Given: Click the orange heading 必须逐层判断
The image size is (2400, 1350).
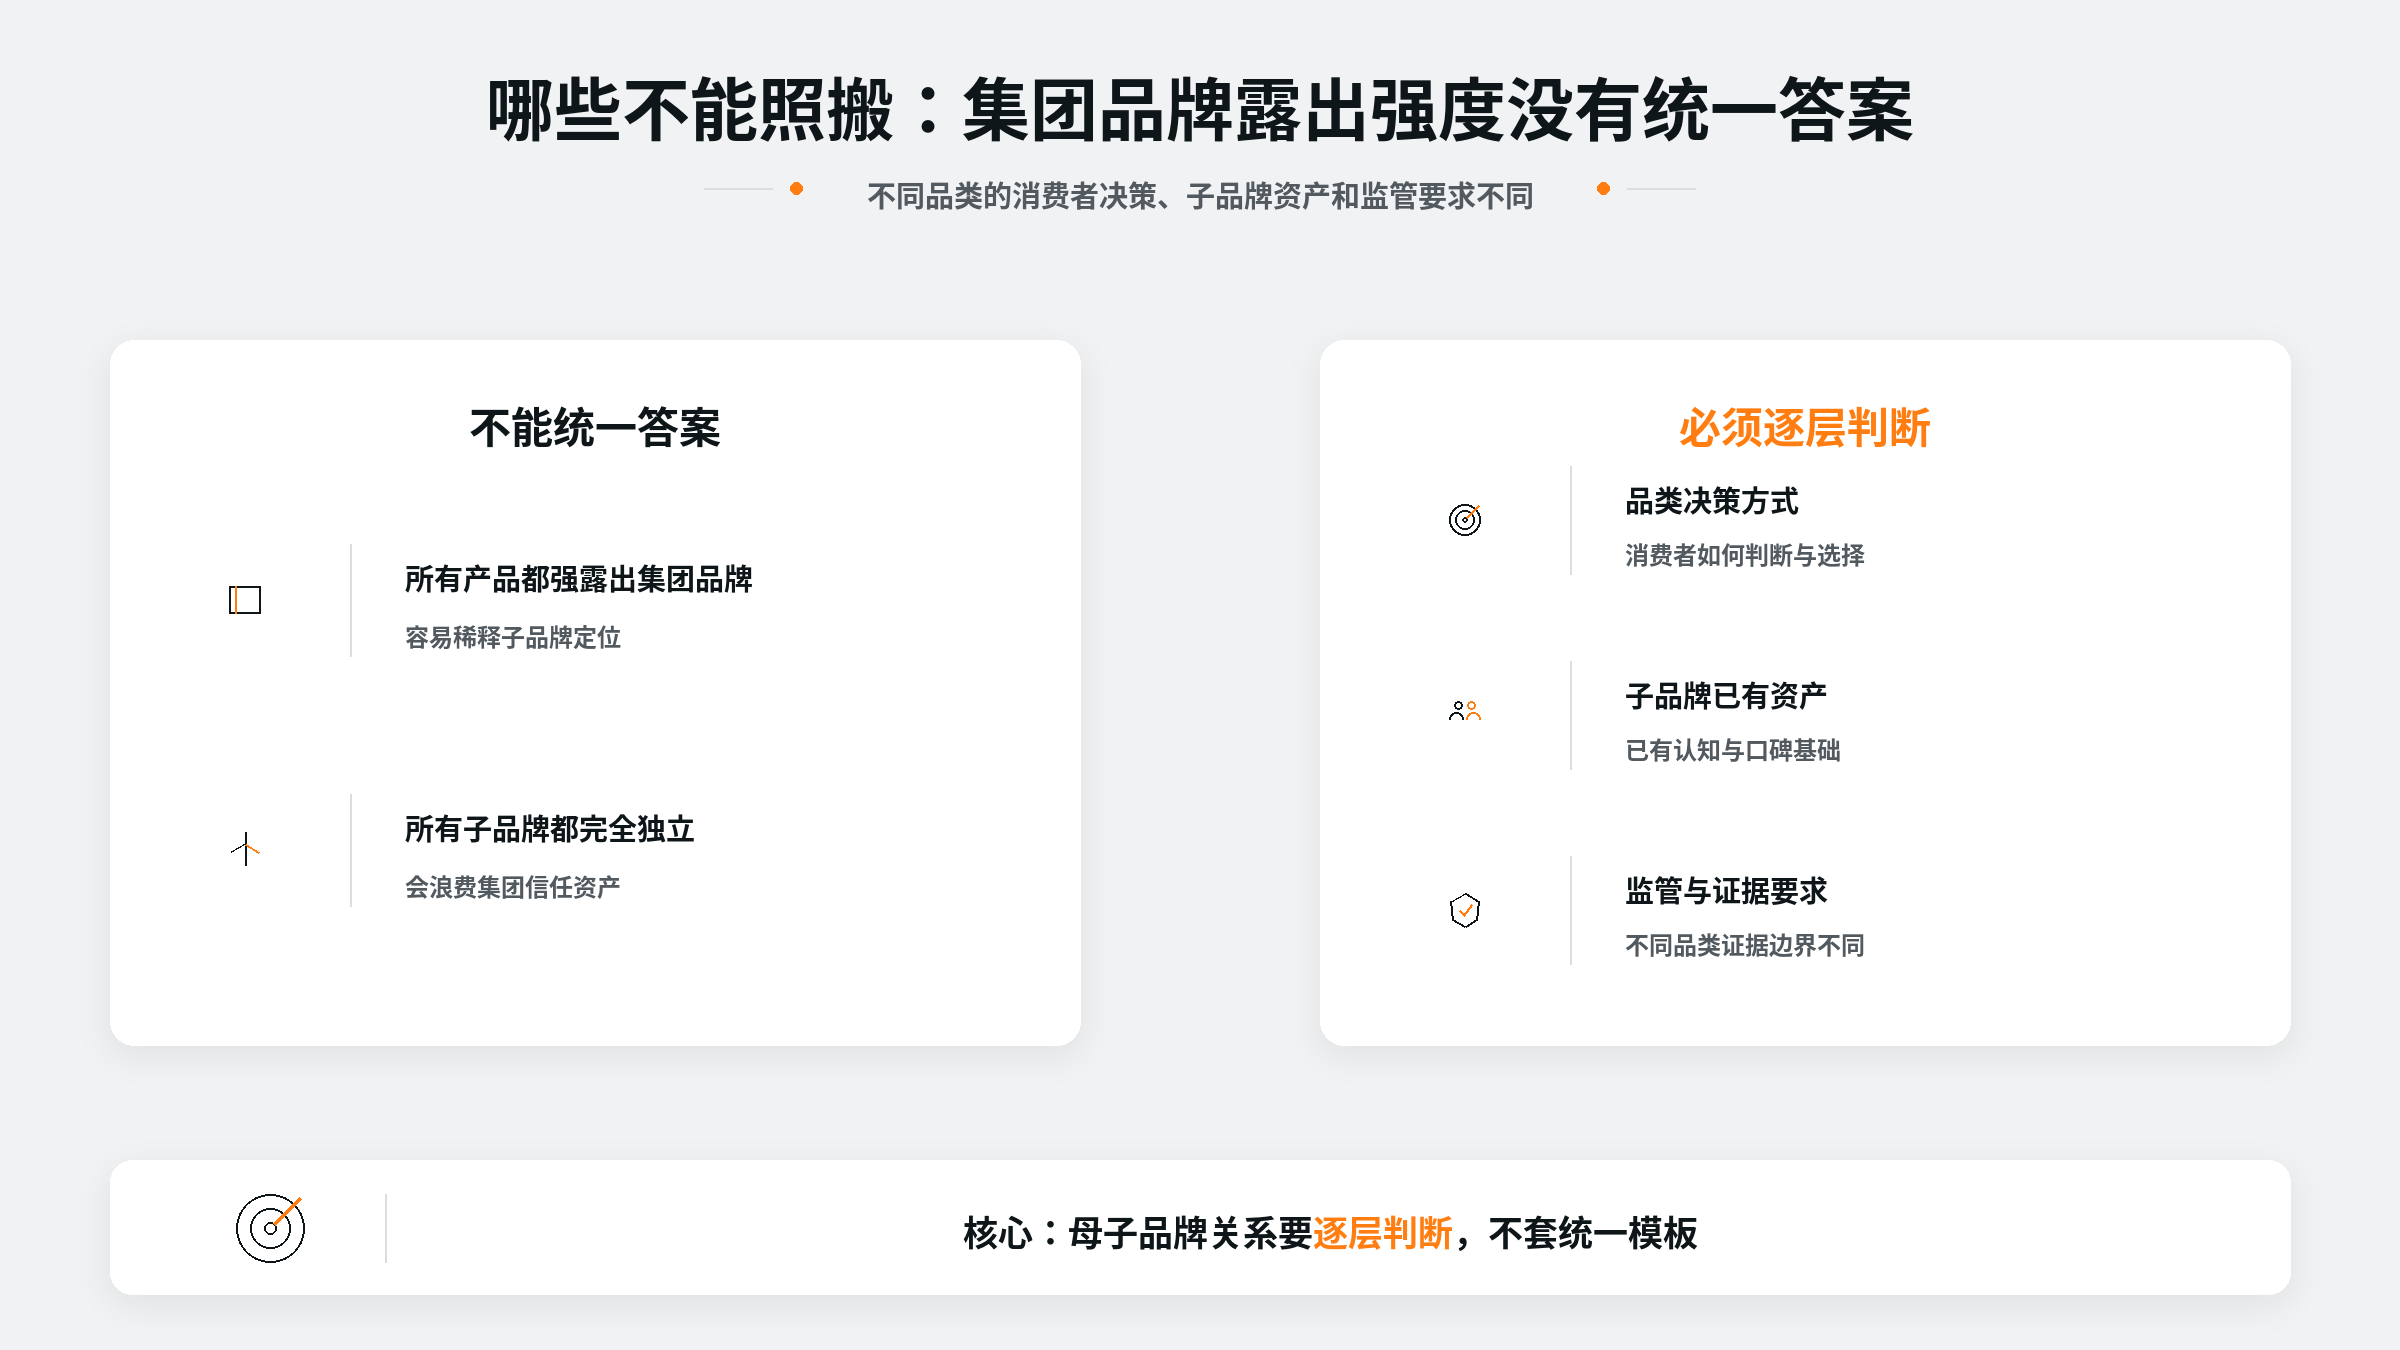Looking at the screenshot, I should tap(1805, 428).
